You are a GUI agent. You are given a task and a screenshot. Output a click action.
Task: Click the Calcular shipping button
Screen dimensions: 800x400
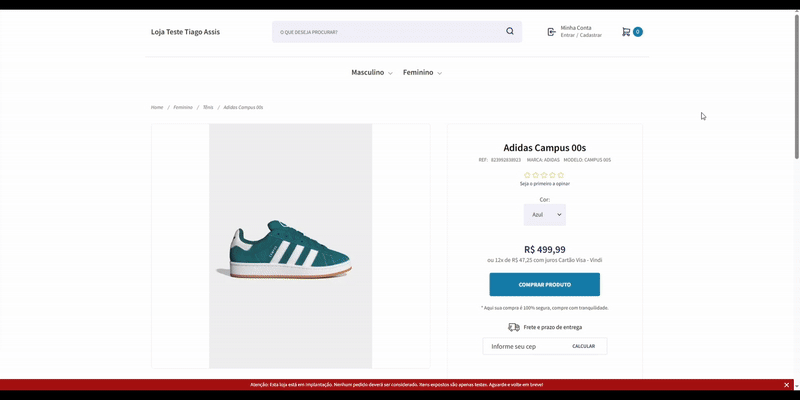click(x=584, y=346)
